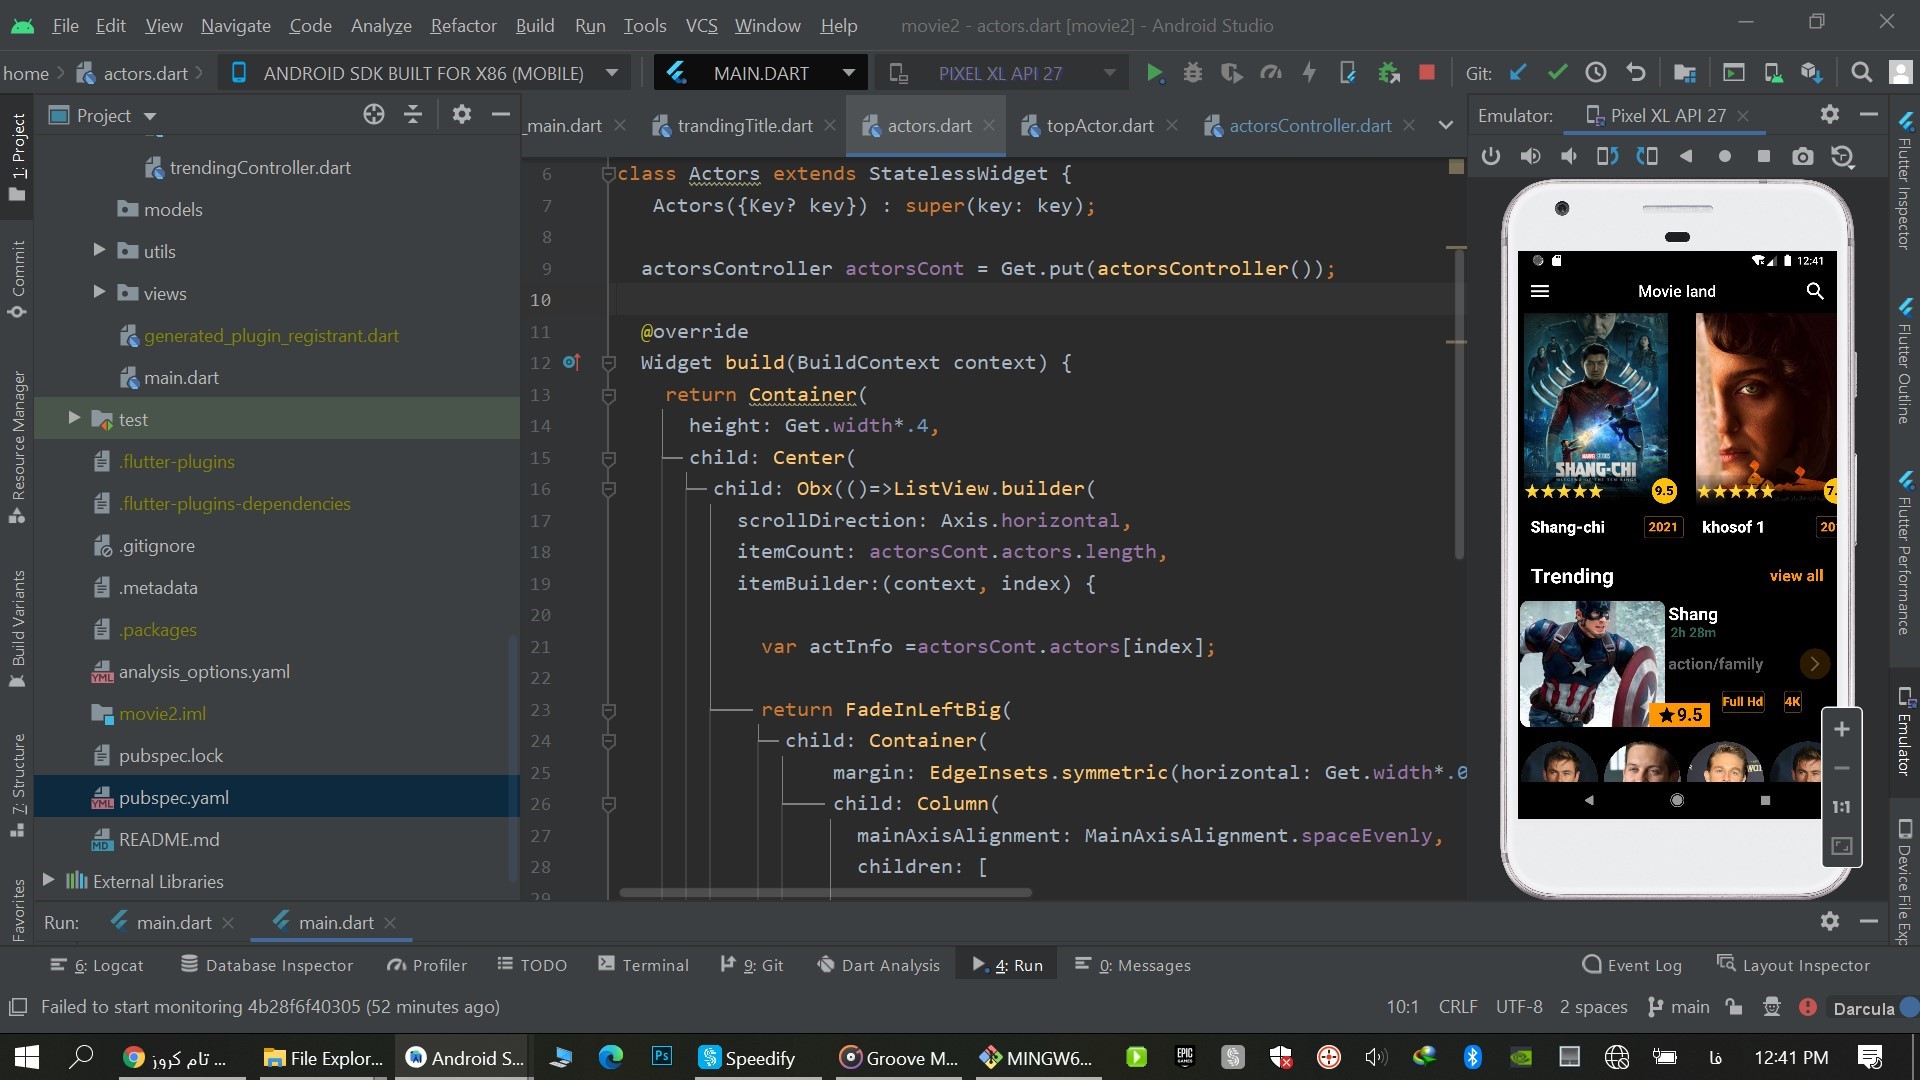Toggle the Project tool window tab
This screenshot has width=1920, height=1080.
[17, 155]
